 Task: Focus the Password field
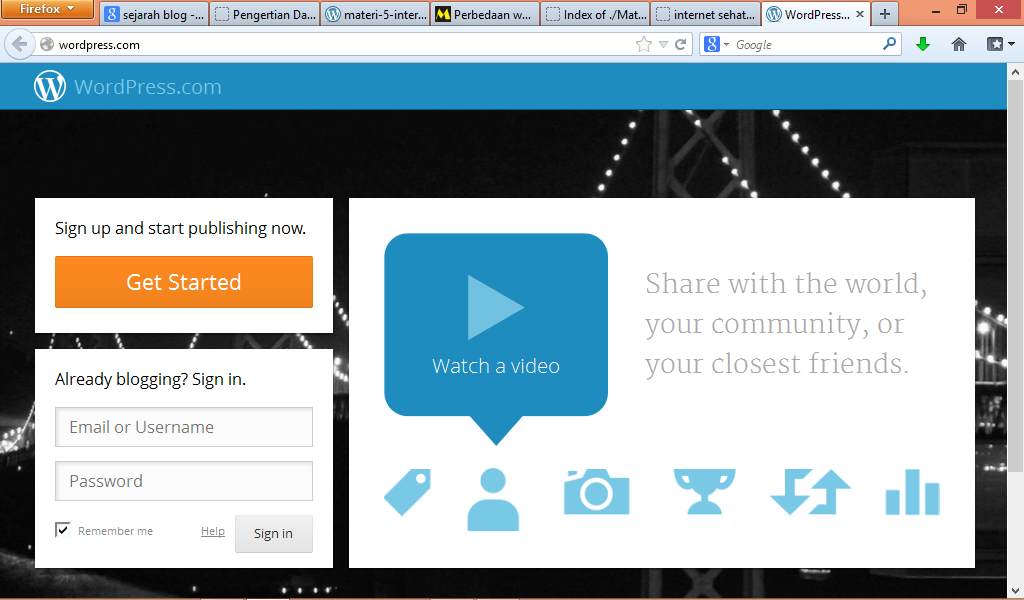click(x=184, y=481)
